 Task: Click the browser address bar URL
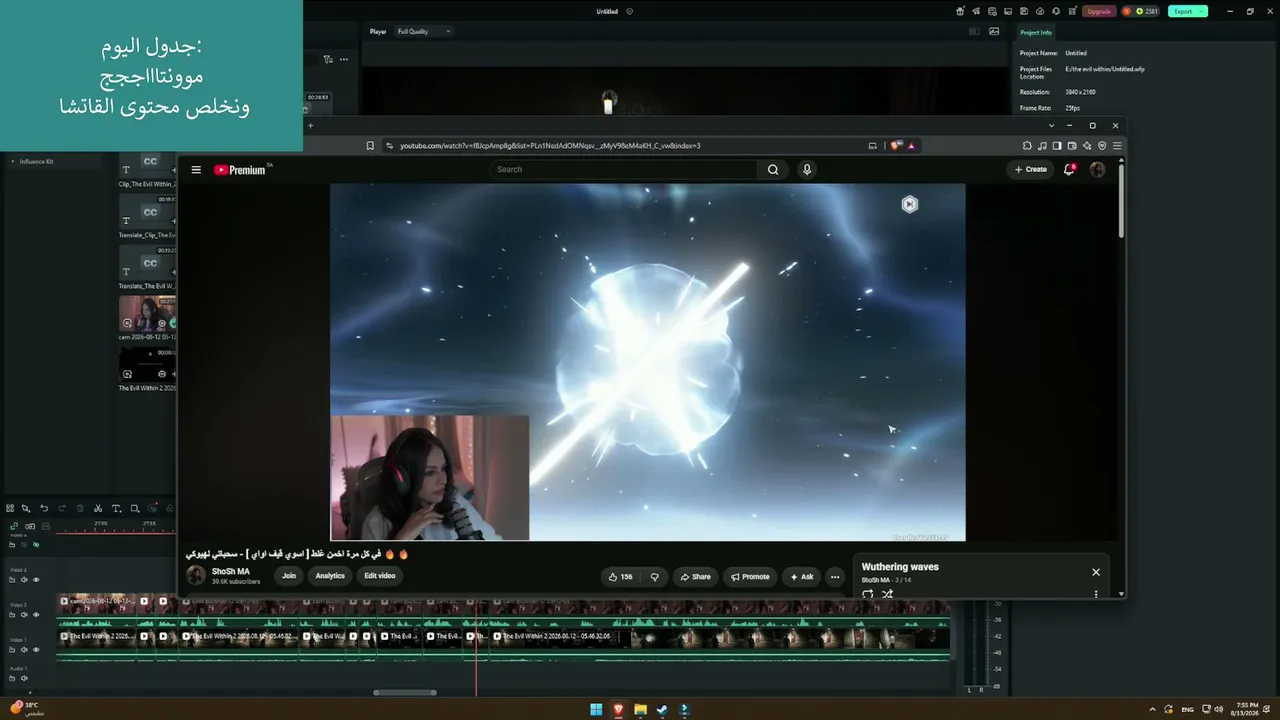click(x=550, y=146)
